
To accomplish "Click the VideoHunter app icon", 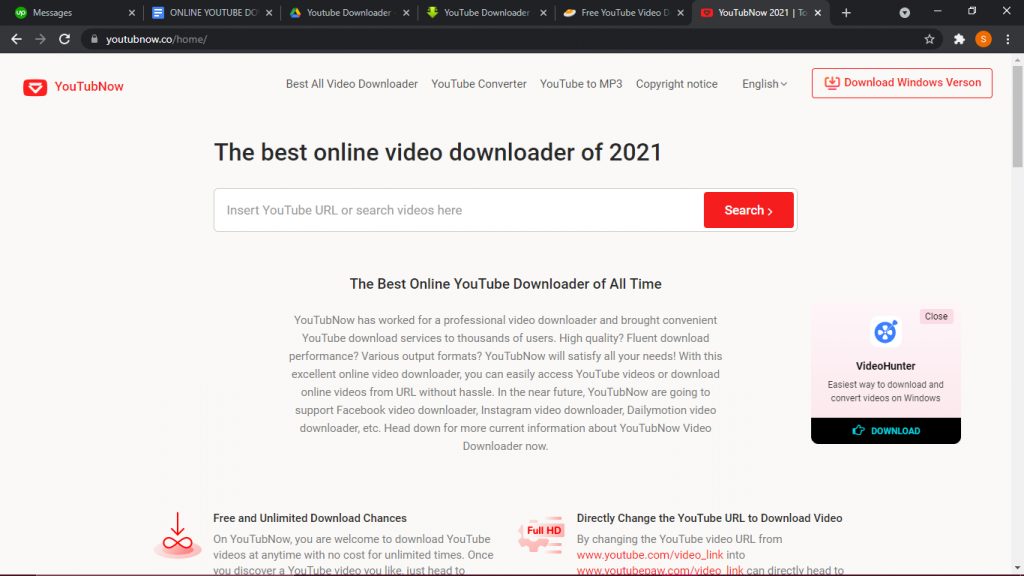I will (885, 332).
